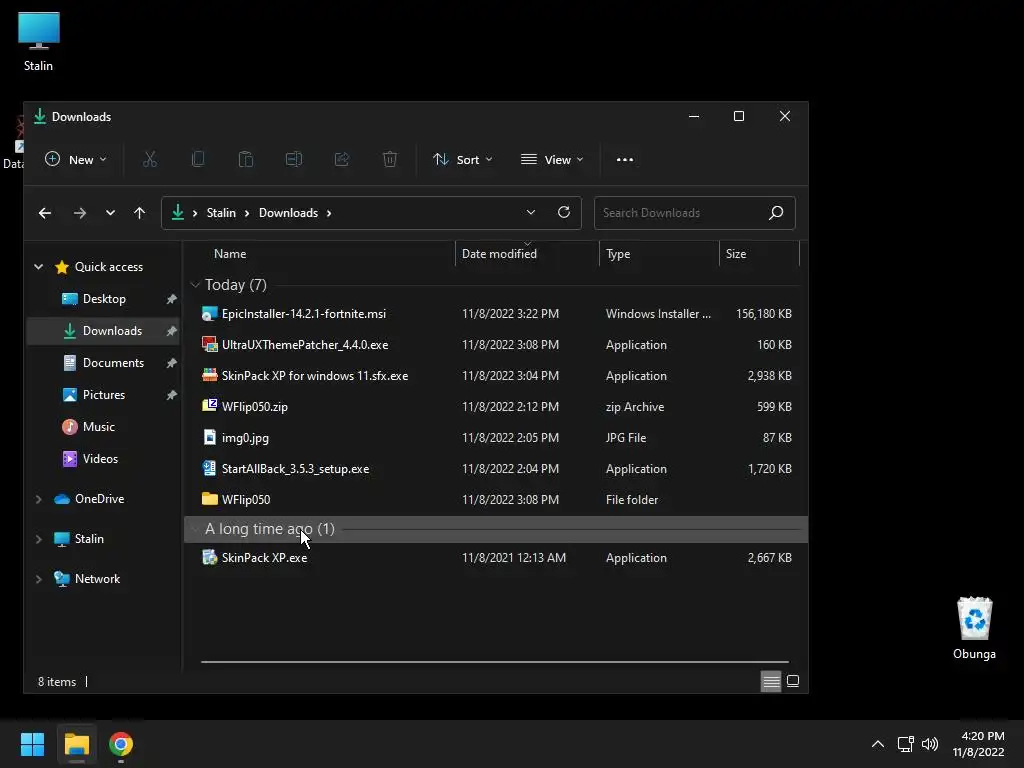The width and height of the screenshot is (1024, 768).
Task: Select Desktop in Quick access
Action: pyautogui.click(x=104, y=298)
